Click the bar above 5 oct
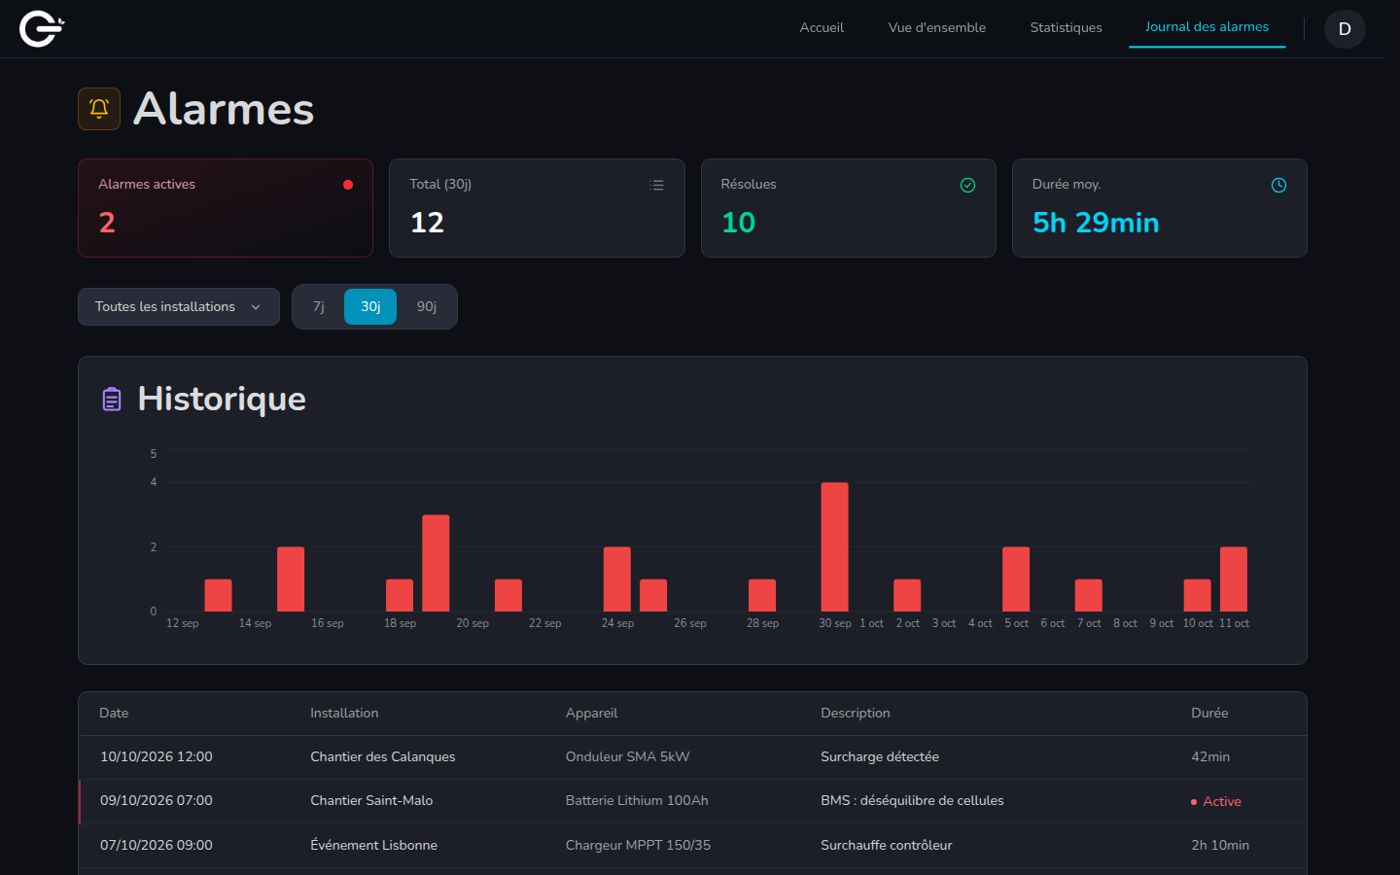This screenshot has width=1400, height=875. (x=1016, y=579)
